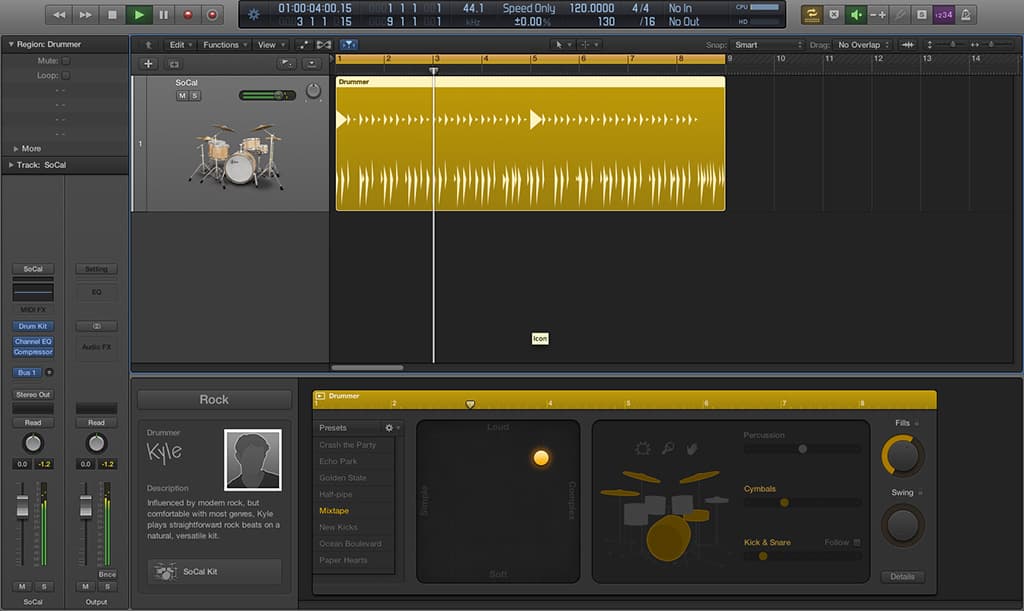Viewport: 1024px width, 611px height.
Task: Open the global tracks flag button
Action: (287, 63)
